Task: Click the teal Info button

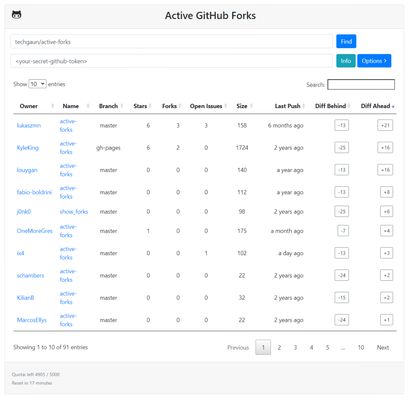Action: pos(346,61)
